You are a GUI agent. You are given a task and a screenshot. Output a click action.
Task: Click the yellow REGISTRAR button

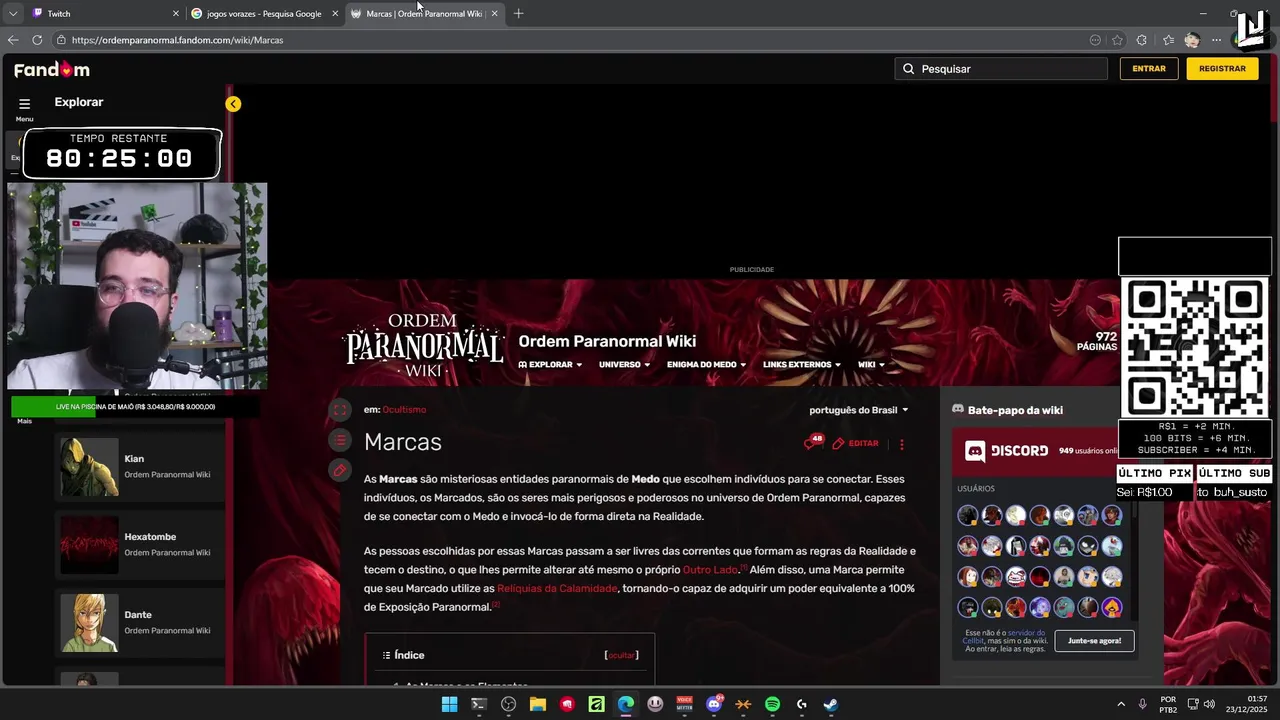[x=1222, y=69]
